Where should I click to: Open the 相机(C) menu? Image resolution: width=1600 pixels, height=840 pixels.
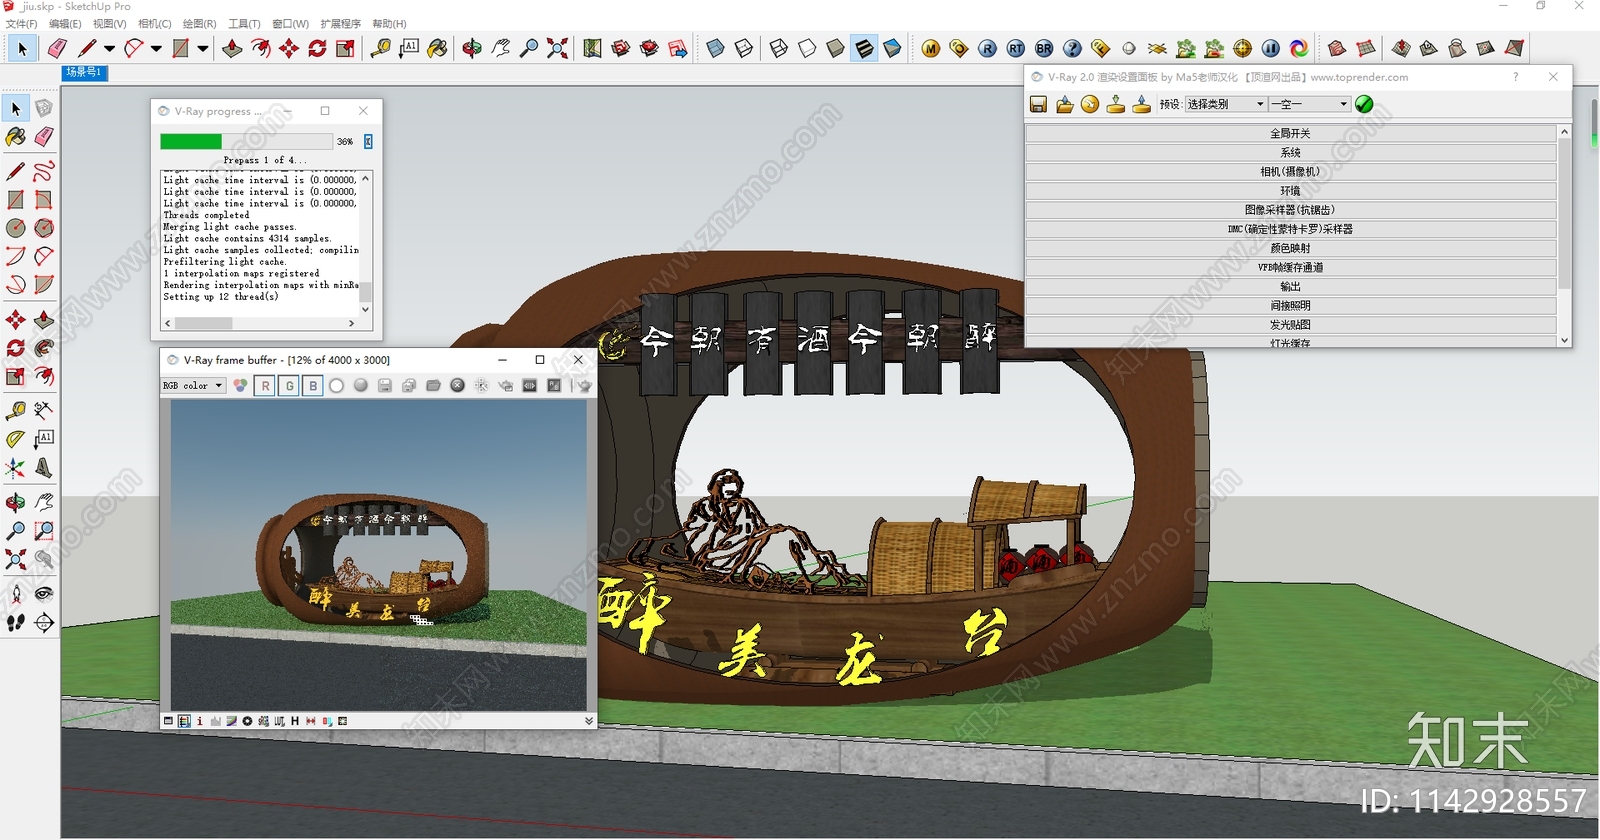tap(154, 23)
